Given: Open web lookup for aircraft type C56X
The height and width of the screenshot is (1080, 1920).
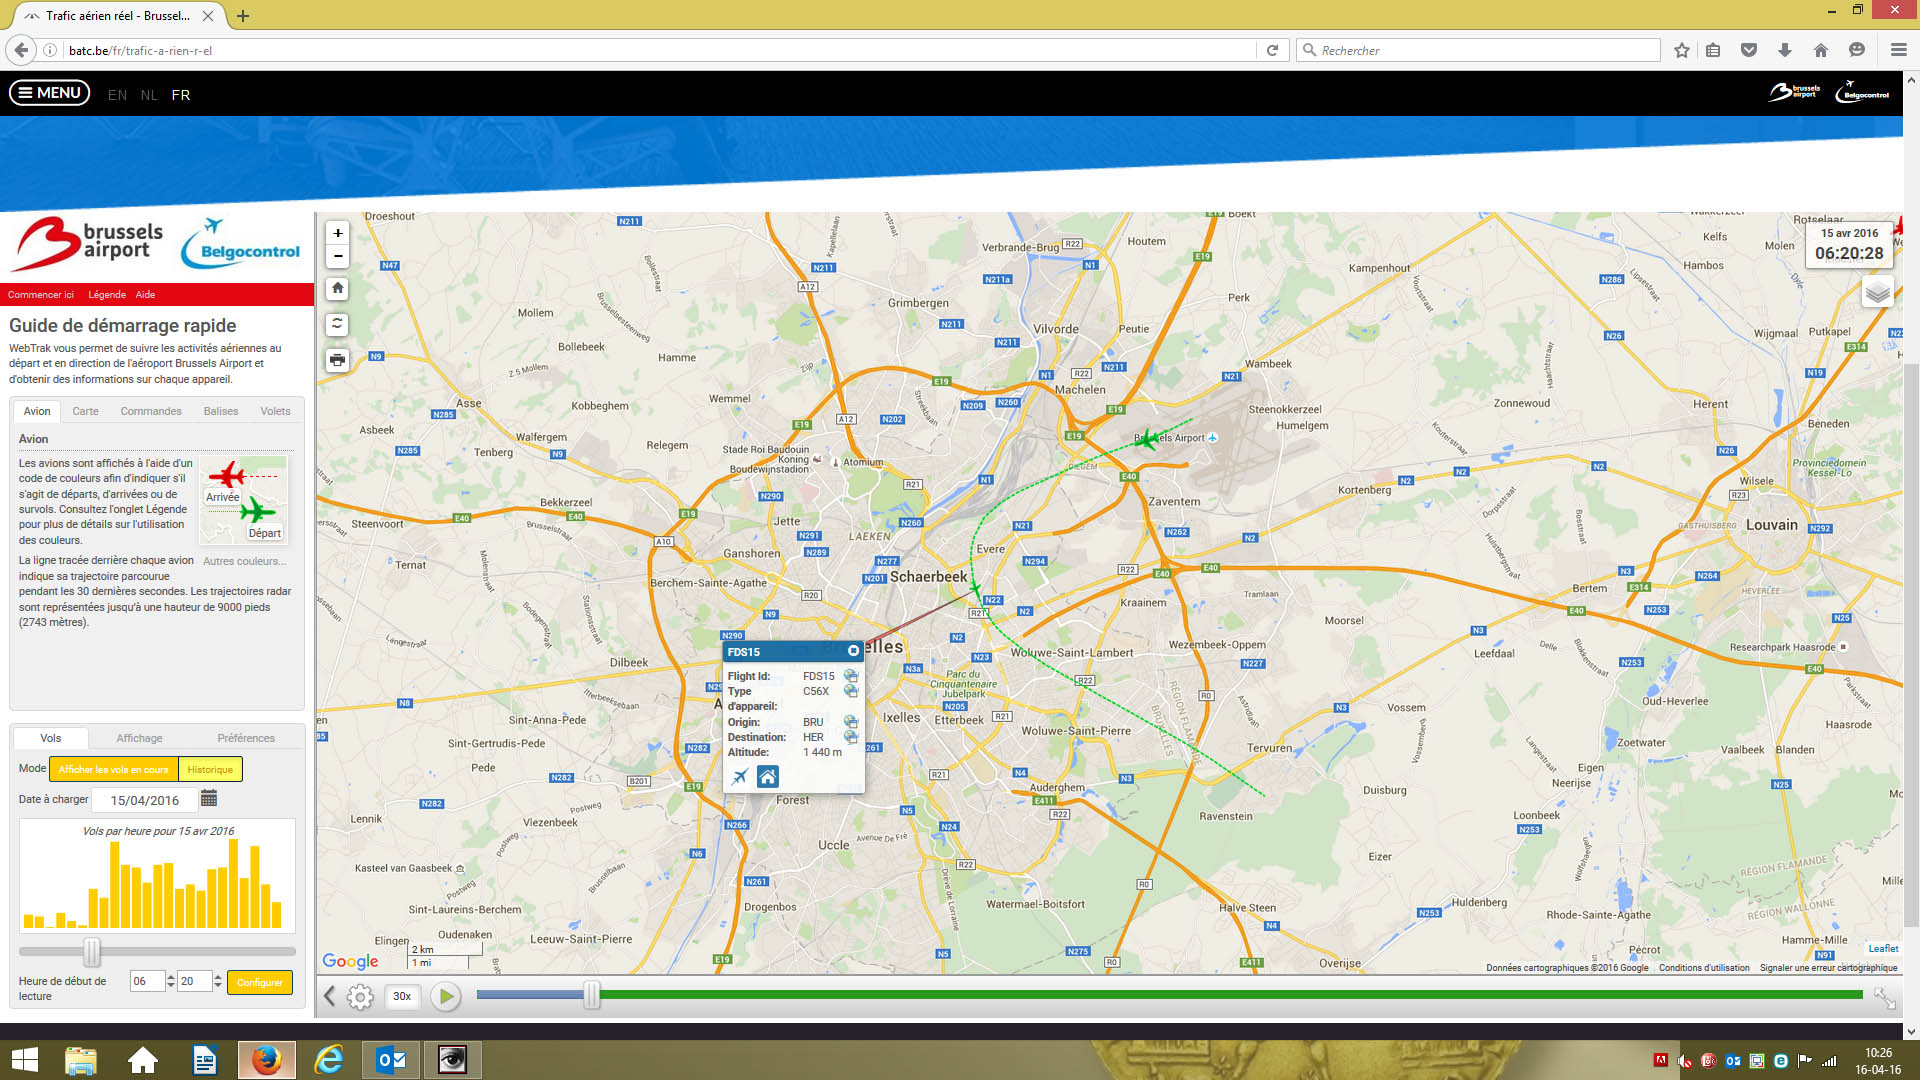Looking at the screenshot, I should coord(851,691).
